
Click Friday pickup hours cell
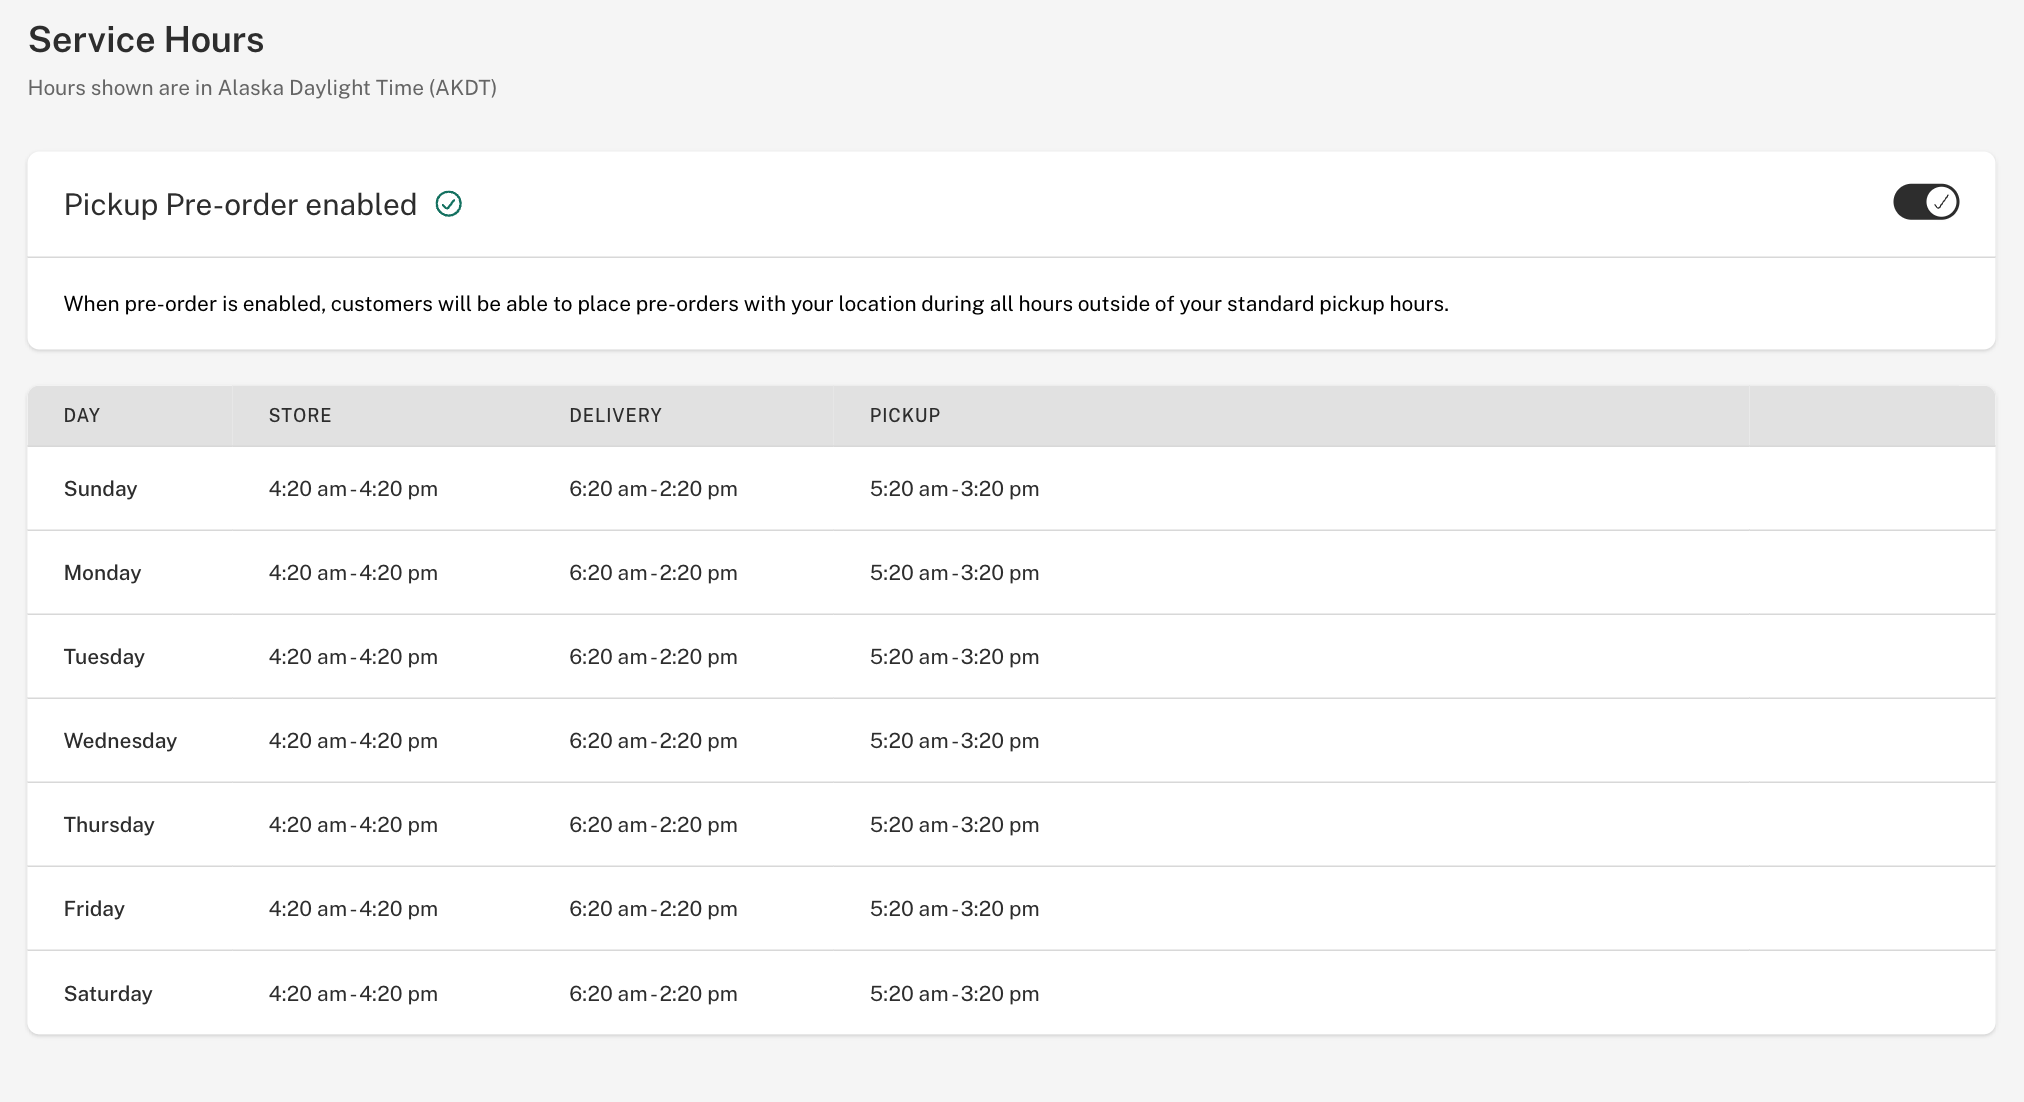pos(954,909)
